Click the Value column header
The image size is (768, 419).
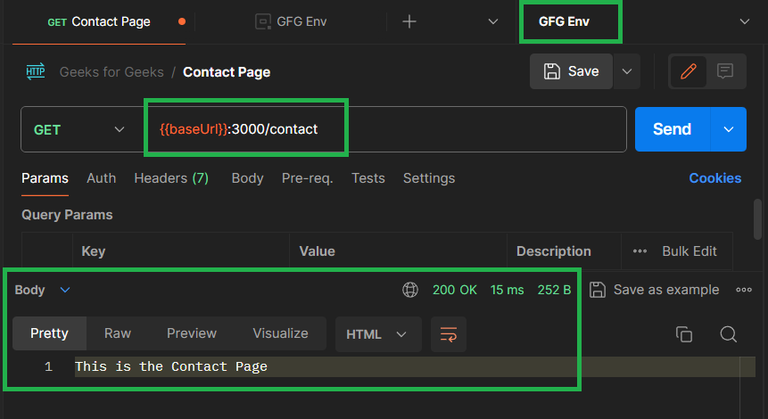point(317,251)
